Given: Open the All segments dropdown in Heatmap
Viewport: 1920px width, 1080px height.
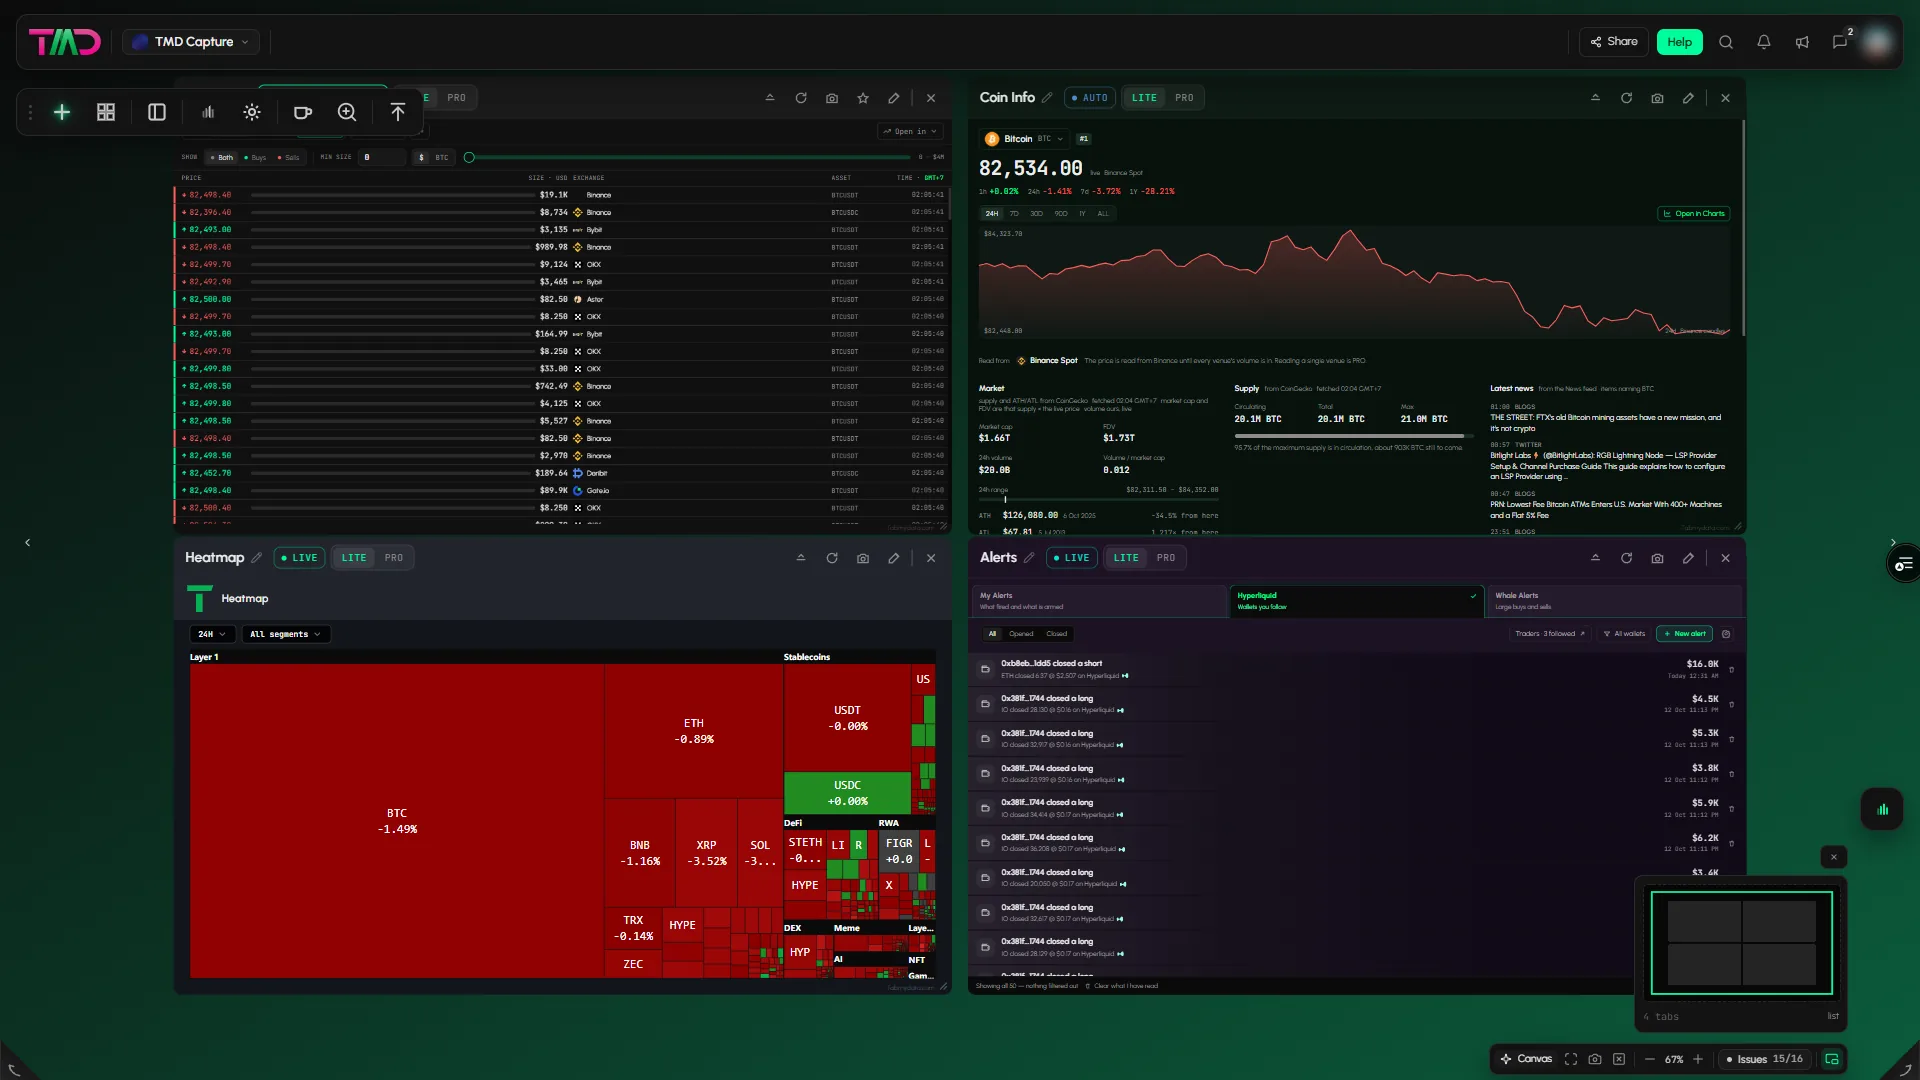Looking at the screenshot, I should (x=286, y=634).
